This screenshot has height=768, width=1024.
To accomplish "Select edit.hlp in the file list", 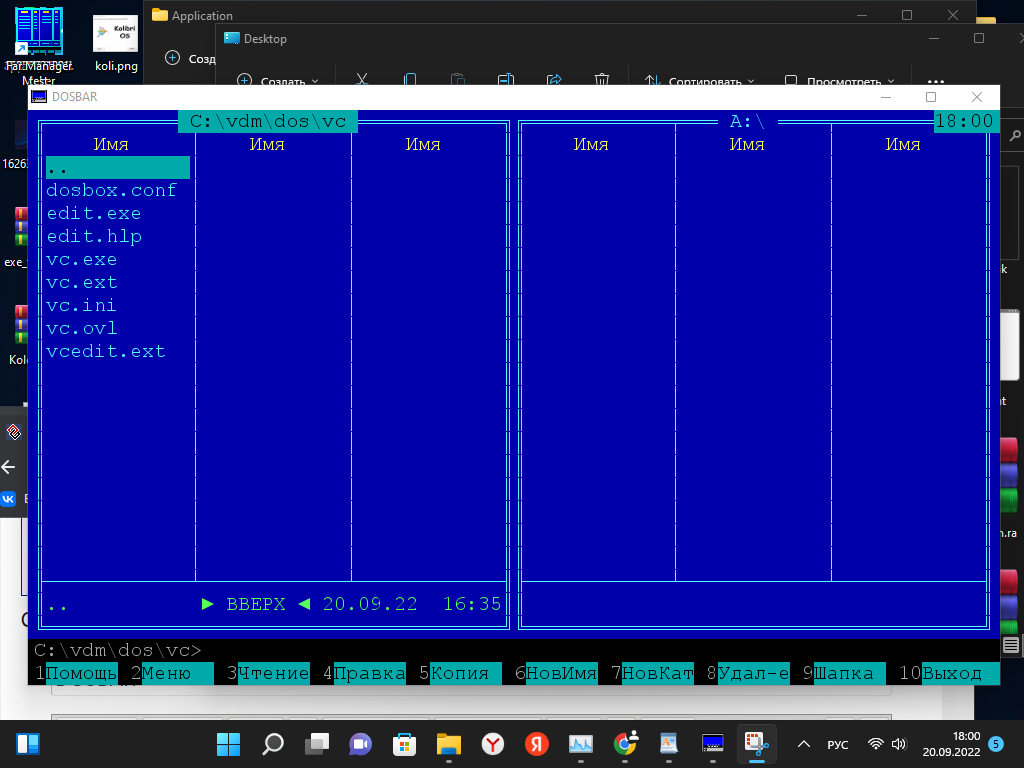I will 94,236.
